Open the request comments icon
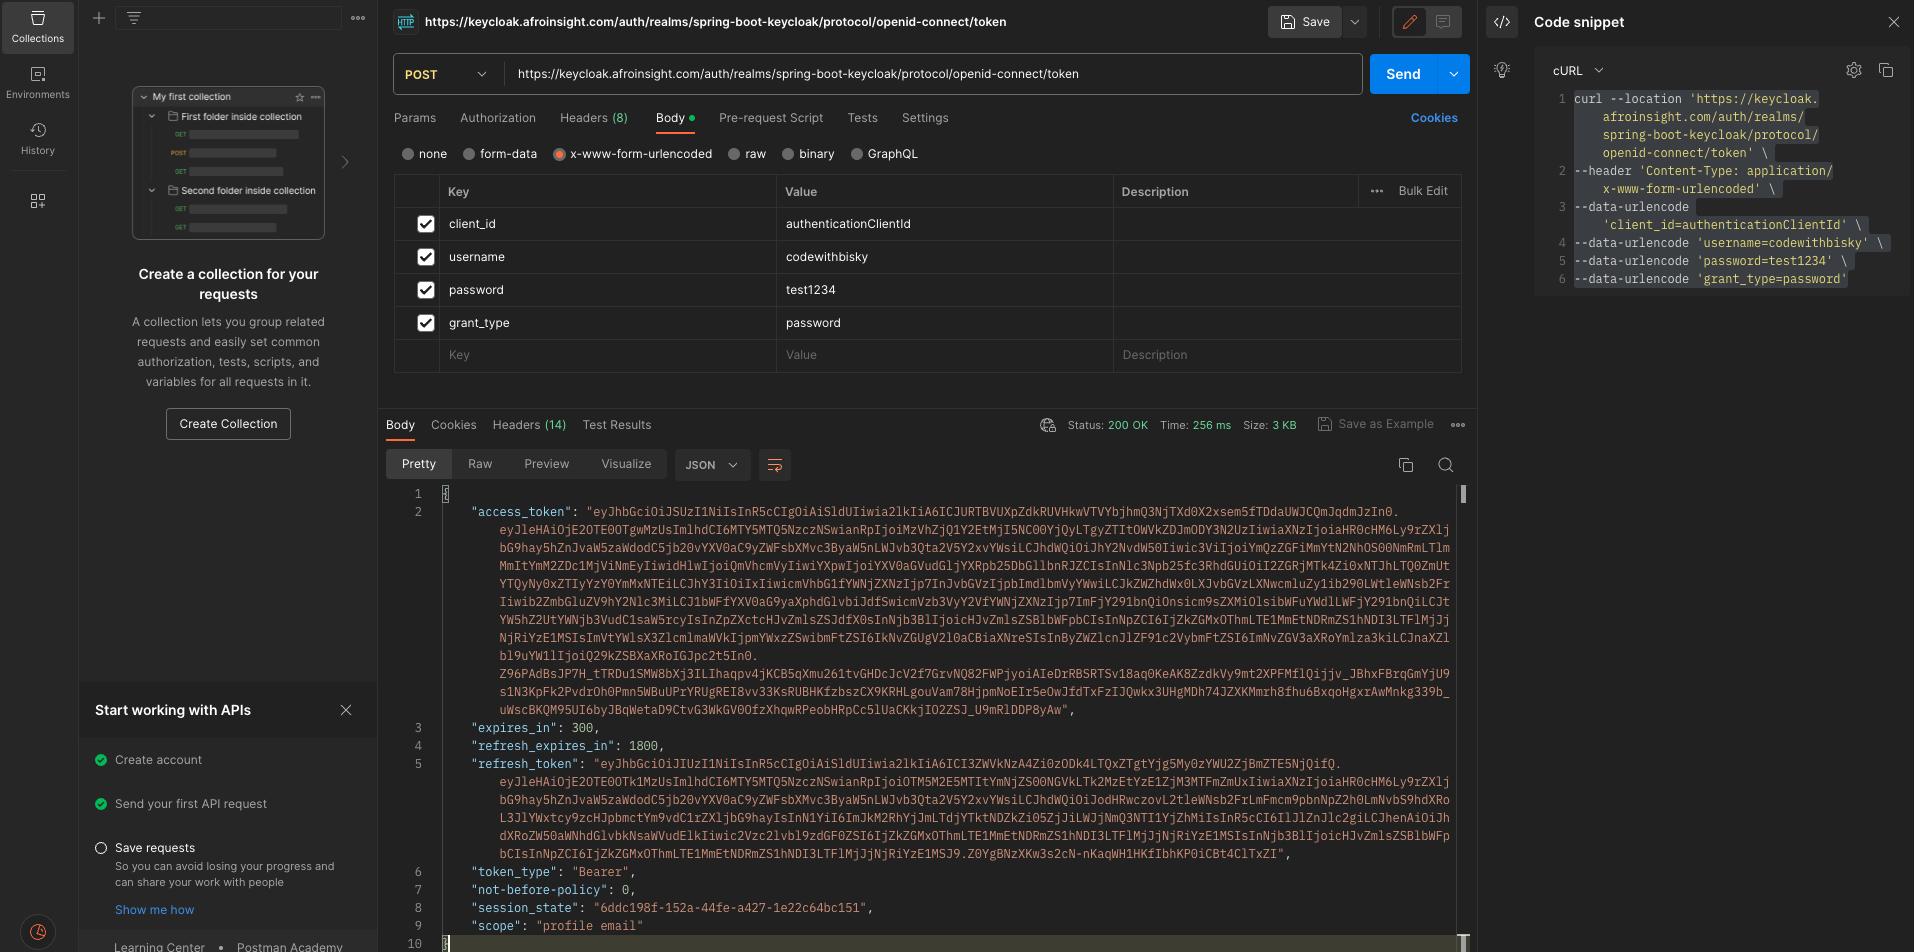This screenshot has height=952, width=1914. pyautogui.click(x=1443, y=22)
